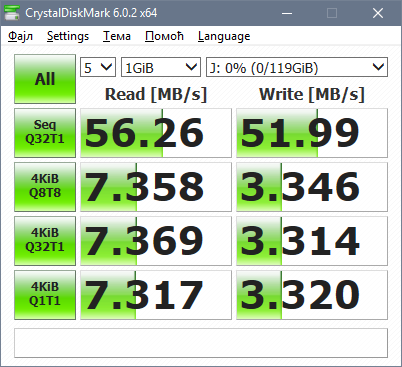402x367 pixels.
Task: Run all benchmarks with the All button
Action: coord(45,79)
